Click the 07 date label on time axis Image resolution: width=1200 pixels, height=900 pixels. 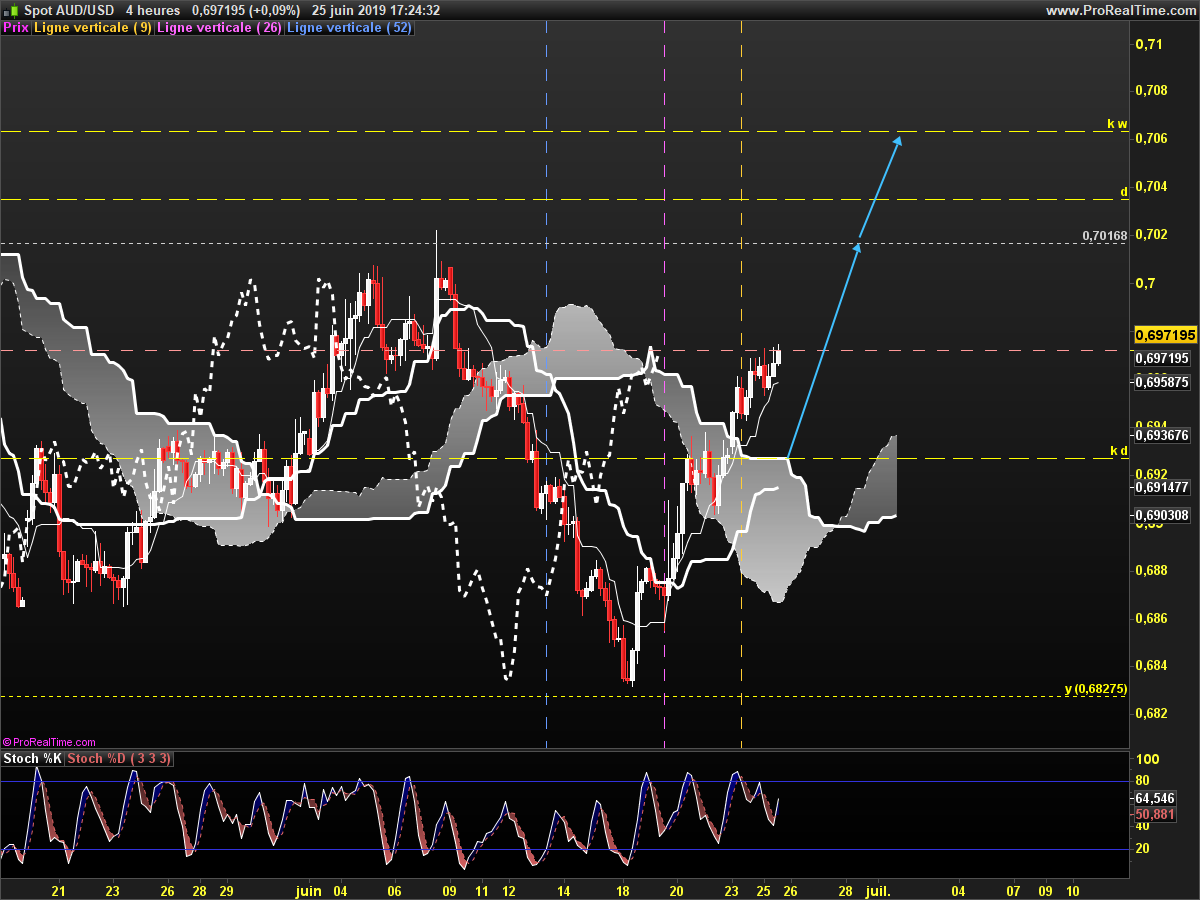click(x=1014, y=889)
